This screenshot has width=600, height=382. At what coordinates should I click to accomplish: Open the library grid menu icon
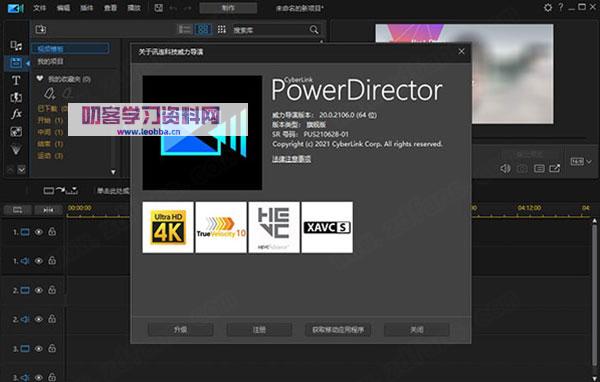point(222,29)
